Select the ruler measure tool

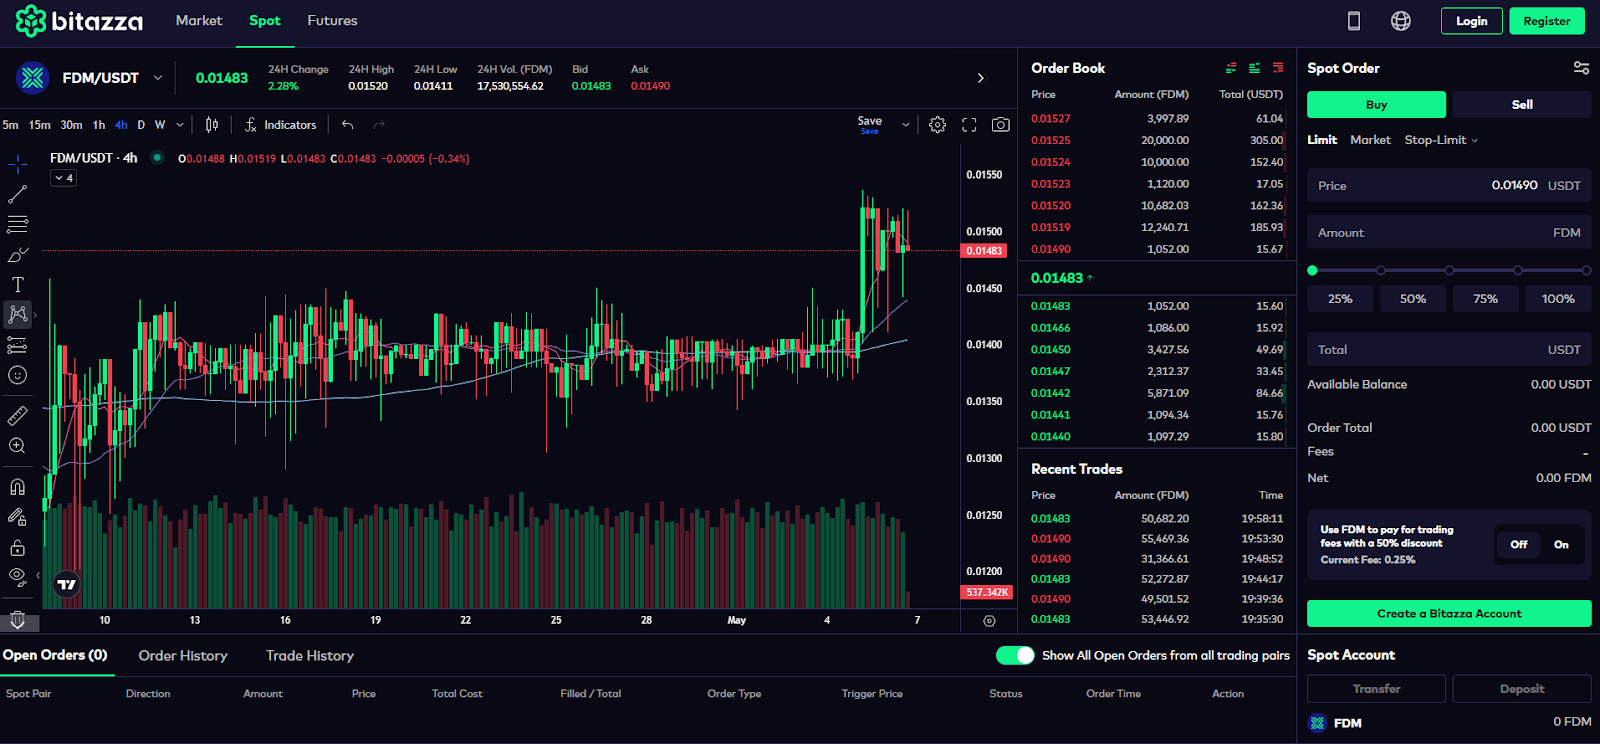[x=18, y=415]
